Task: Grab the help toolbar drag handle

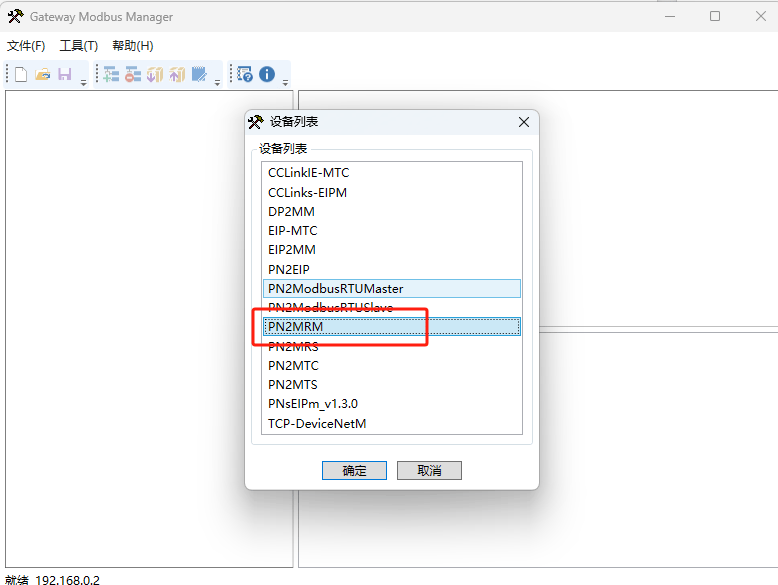Action: pos(231,74)
